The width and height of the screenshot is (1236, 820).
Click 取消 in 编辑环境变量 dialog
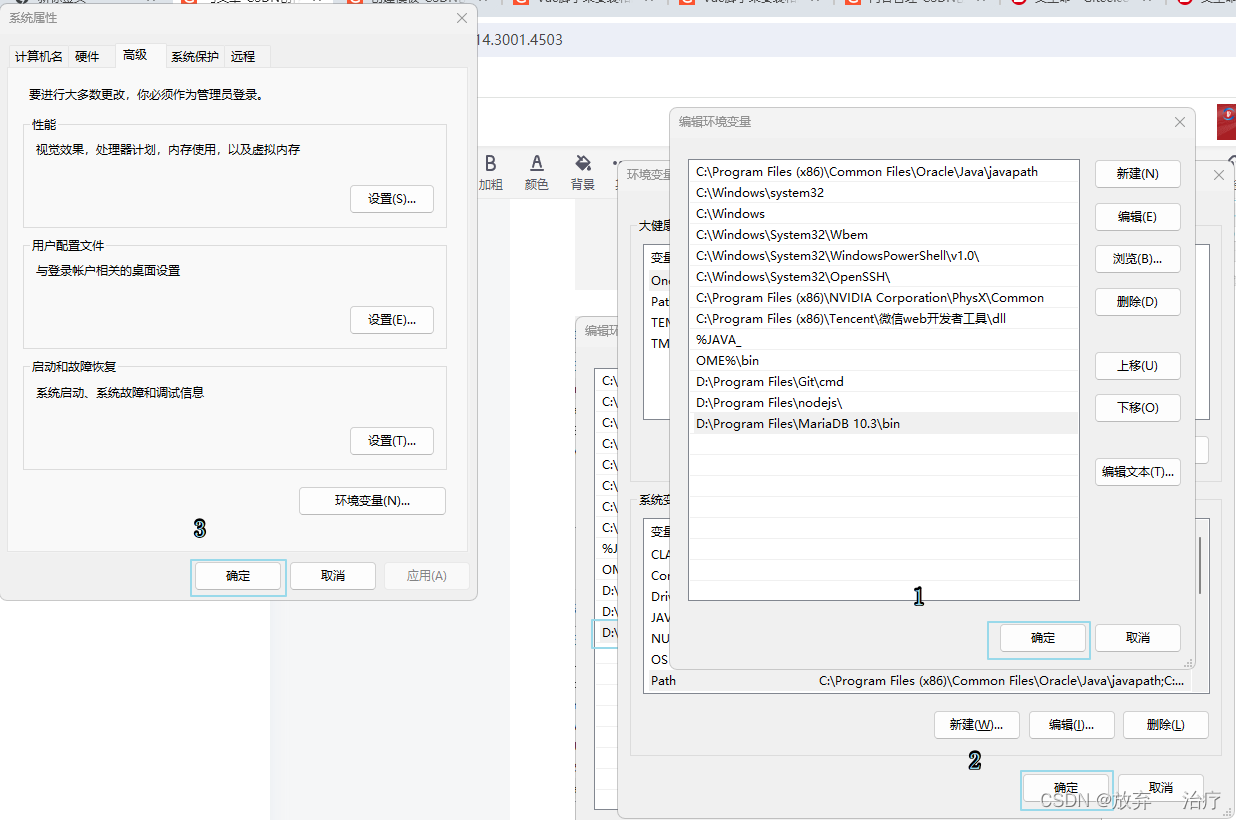[1138, 638]
